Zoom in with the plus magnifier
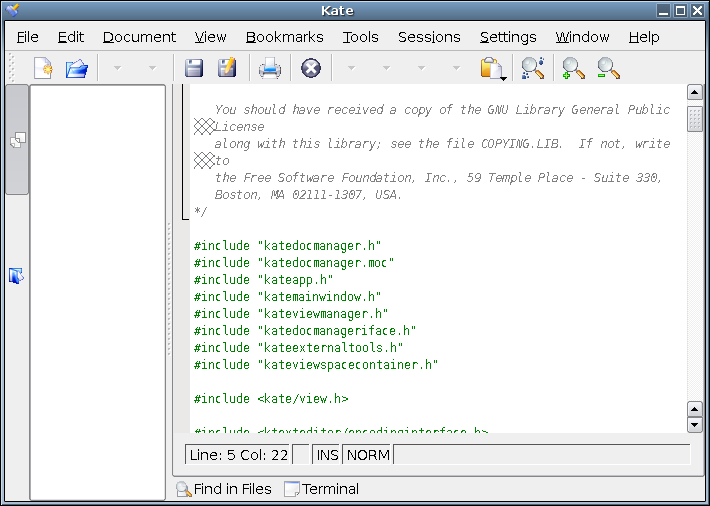710x506 pixels. click(x=573, y=68)
